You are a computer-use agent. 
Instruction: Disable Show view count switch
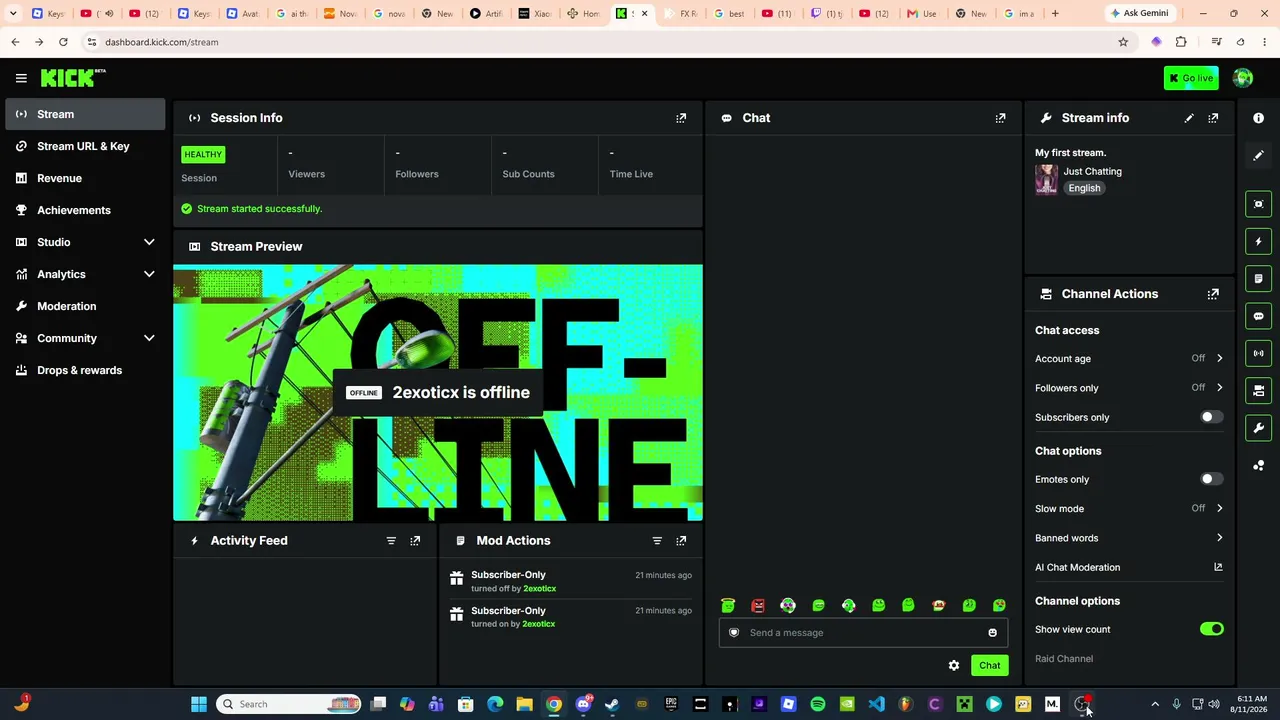tap(1211, 629)
